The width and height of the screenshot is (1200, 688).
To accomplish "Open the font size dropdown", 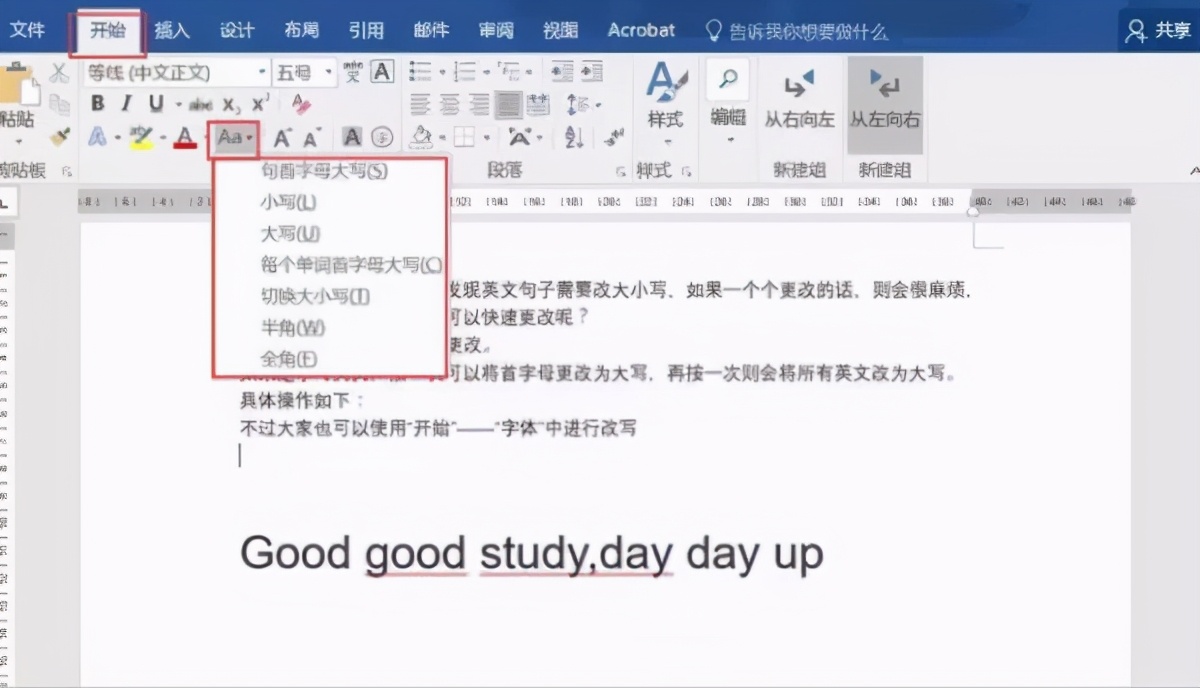I will point(328,72).
